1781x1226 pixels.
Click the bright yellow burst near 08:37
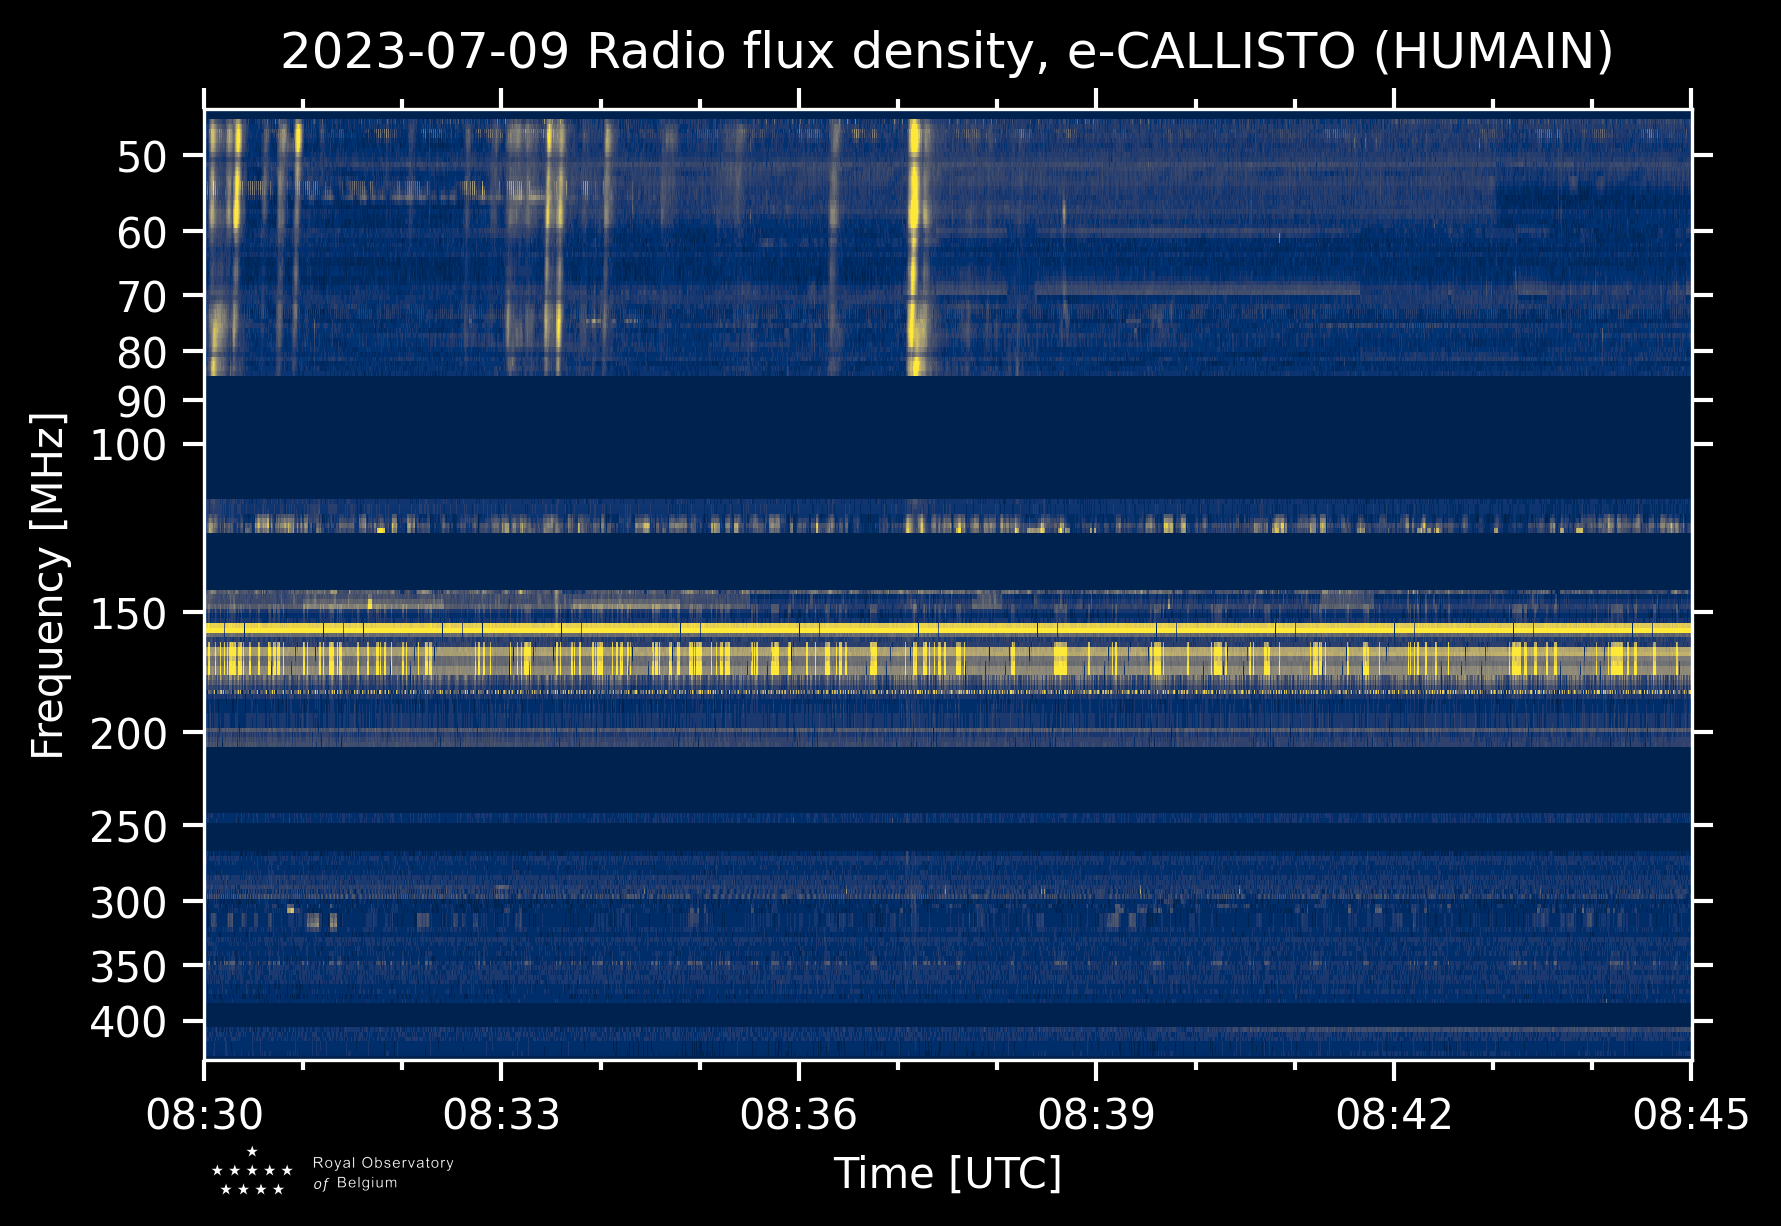pos(915,247)
